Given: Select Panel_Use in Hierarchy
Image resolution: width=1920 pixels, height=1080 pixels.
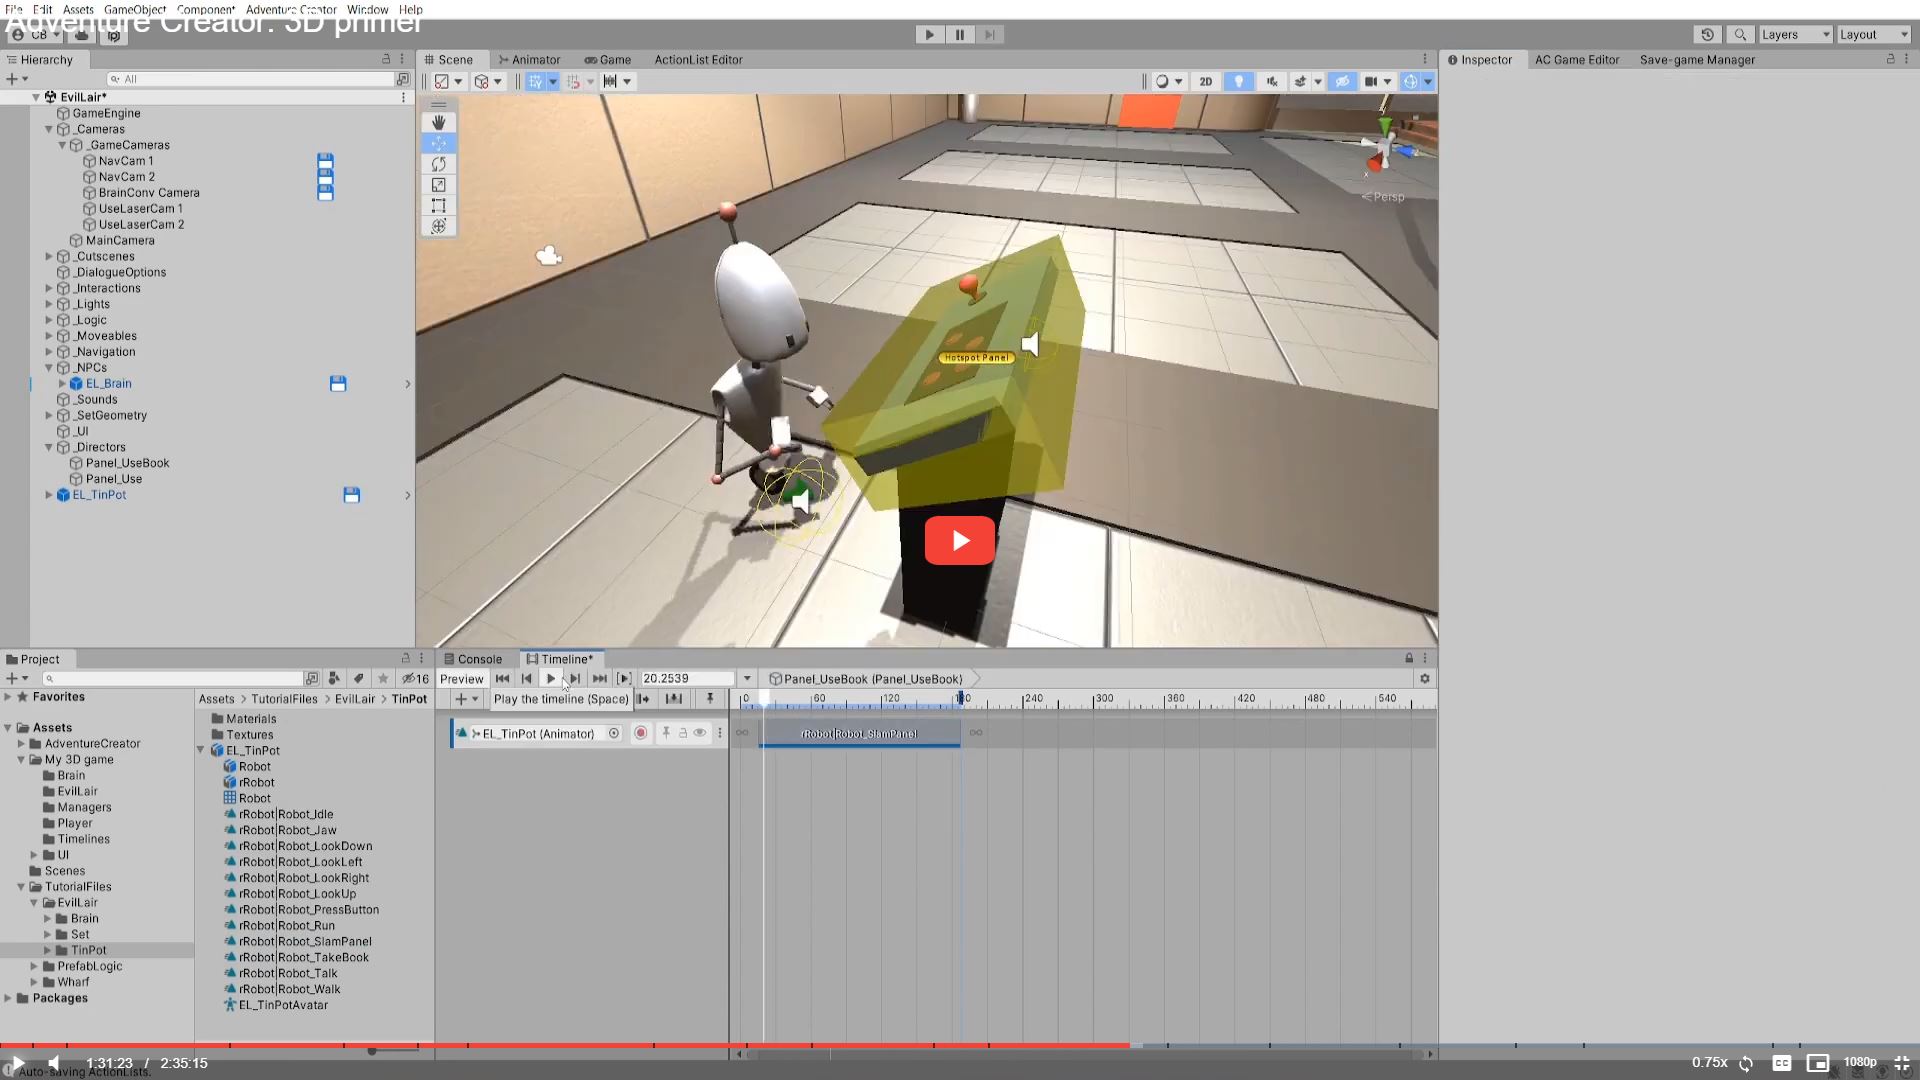Looking at the screenshot, I should point(113,479).
